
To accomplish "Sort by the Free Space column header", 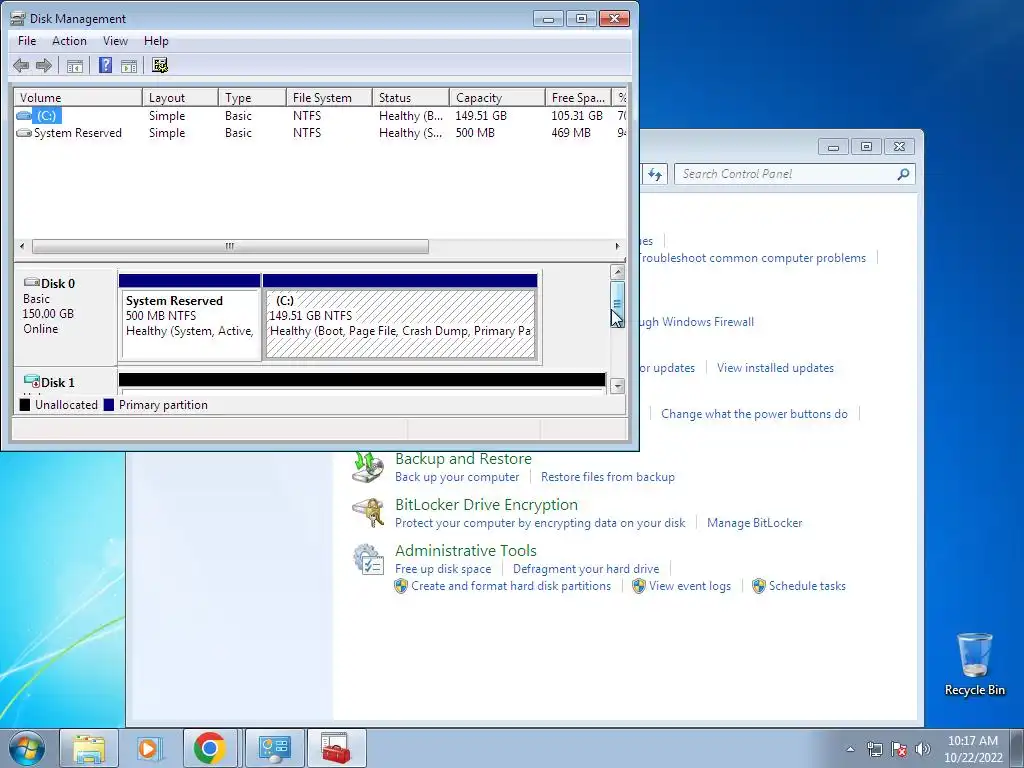I will 578,97.
